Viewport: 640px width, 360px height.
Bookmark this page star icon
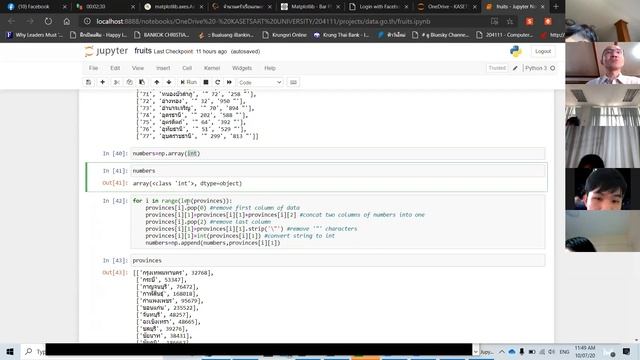coord(510,21)
